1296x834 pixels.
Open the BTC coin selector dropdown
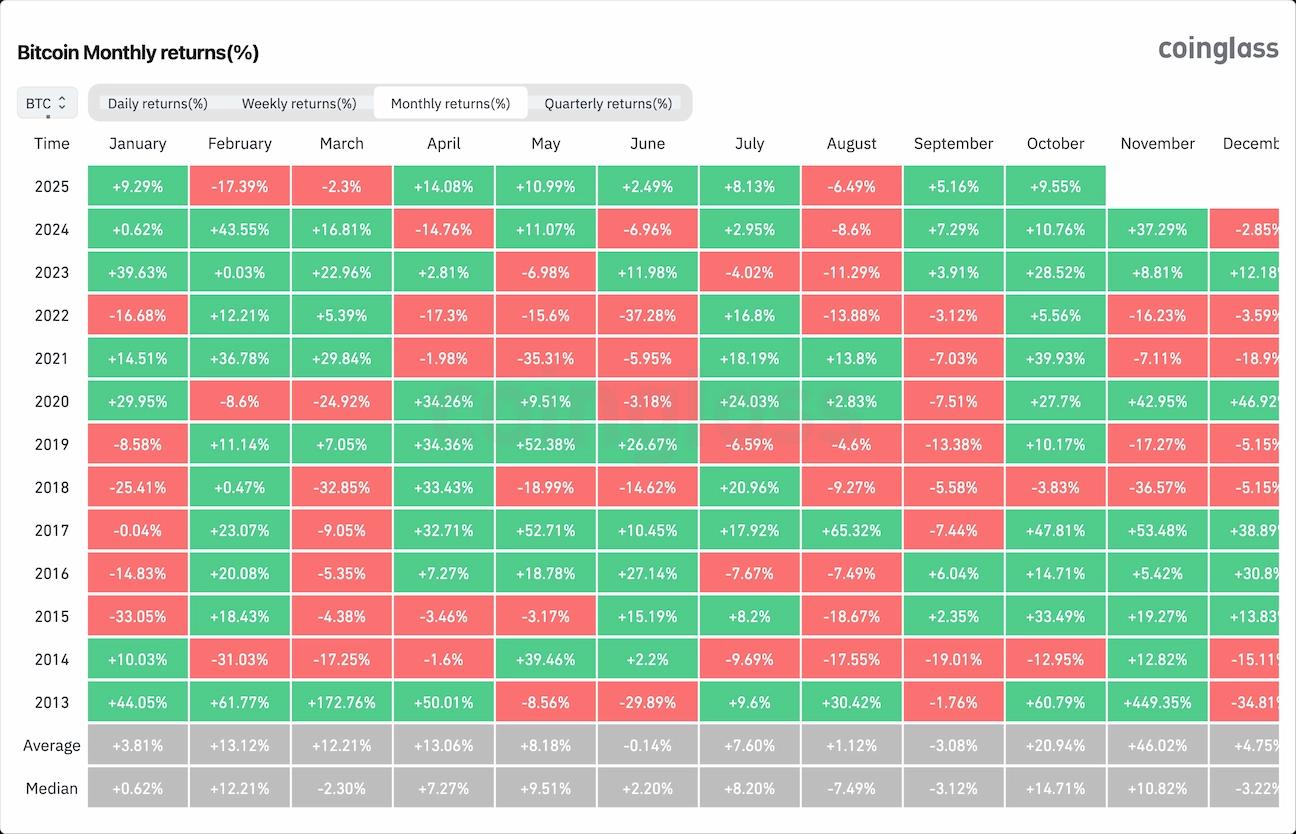click(x=47, y=103)
